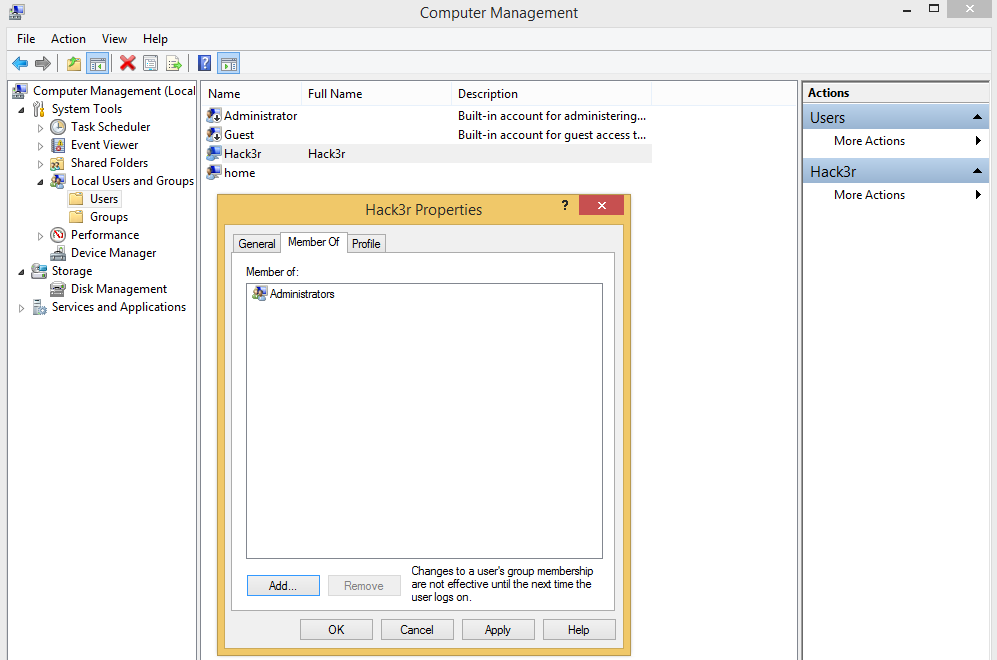The width and height of the screenshot is (997, 660).
Task: Click the Add... button
Action: point(283,586)
